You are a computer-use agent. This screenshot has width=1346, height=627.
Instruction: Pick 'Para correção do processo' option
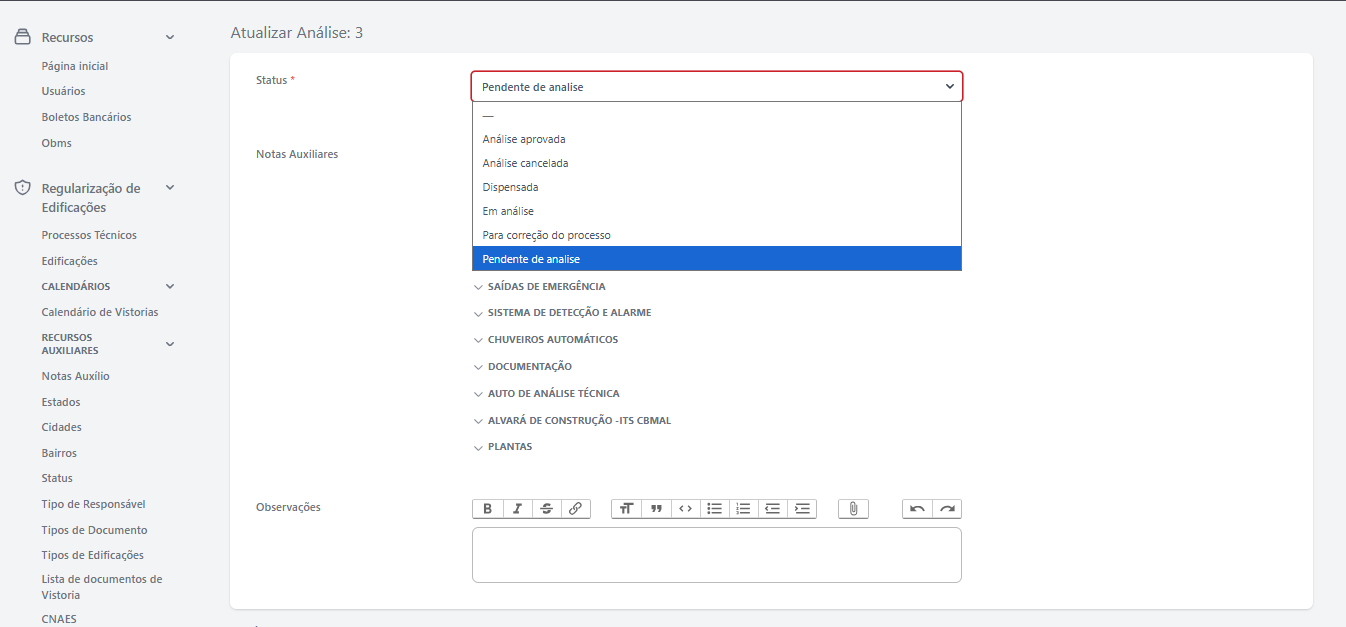546,235
